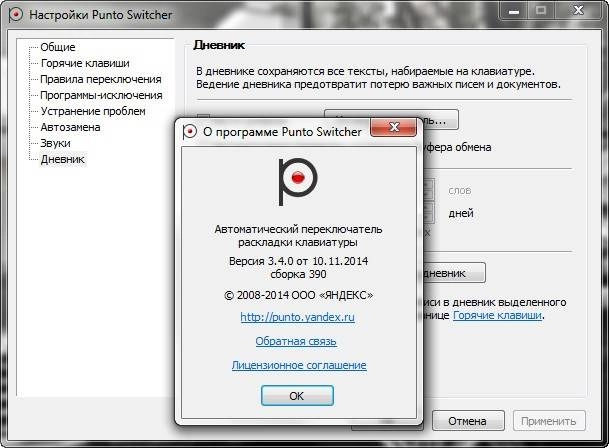Click the Отмена button in settings window

(x=468, y=421)
